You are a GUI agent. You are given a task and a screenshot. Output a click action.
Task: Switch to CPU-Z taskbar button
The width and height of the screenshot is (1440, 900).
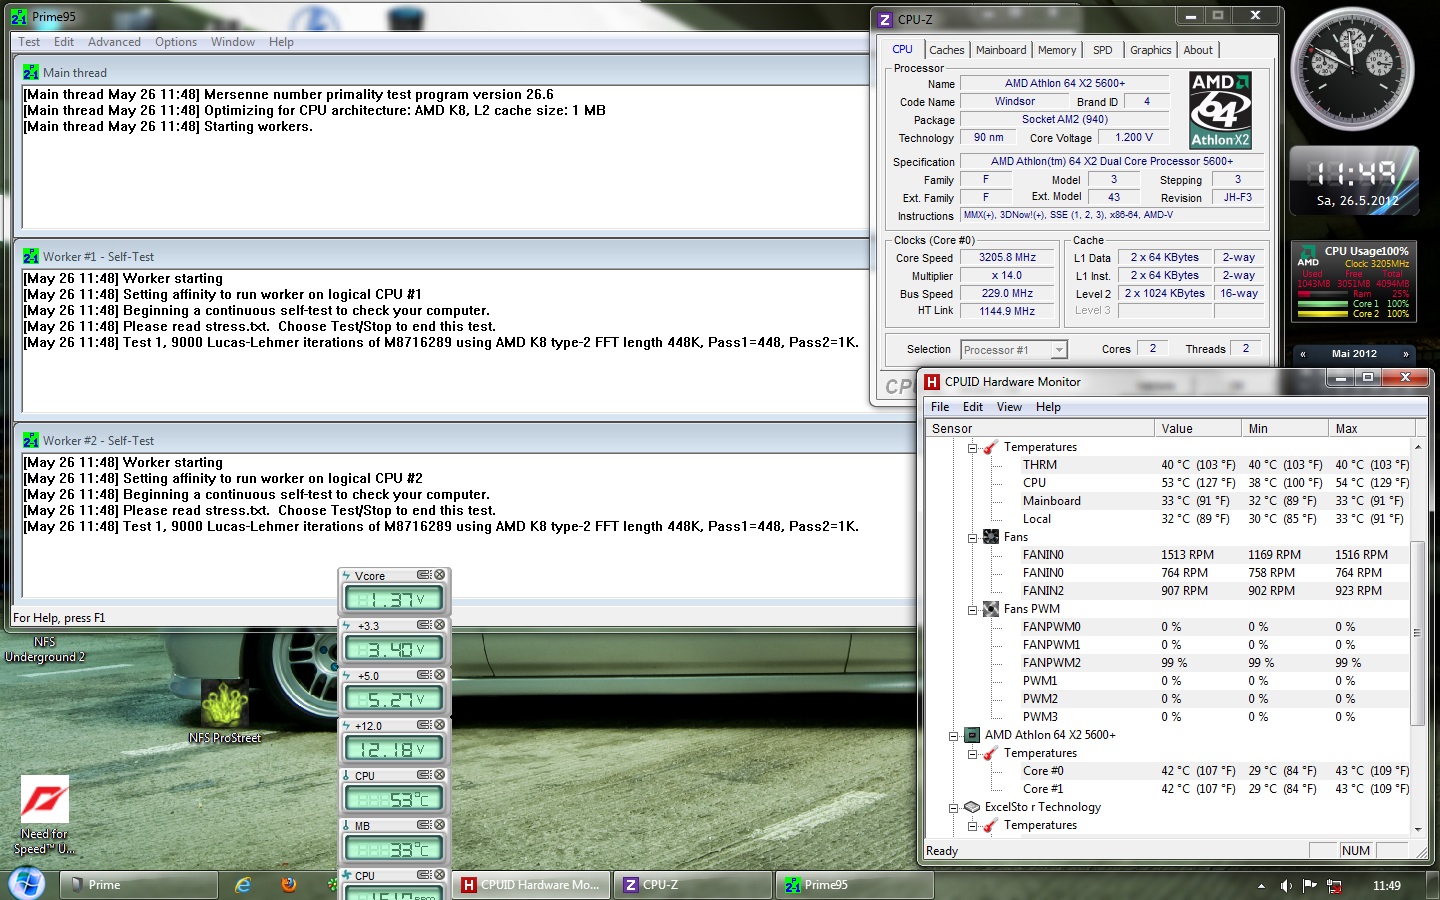693,885
